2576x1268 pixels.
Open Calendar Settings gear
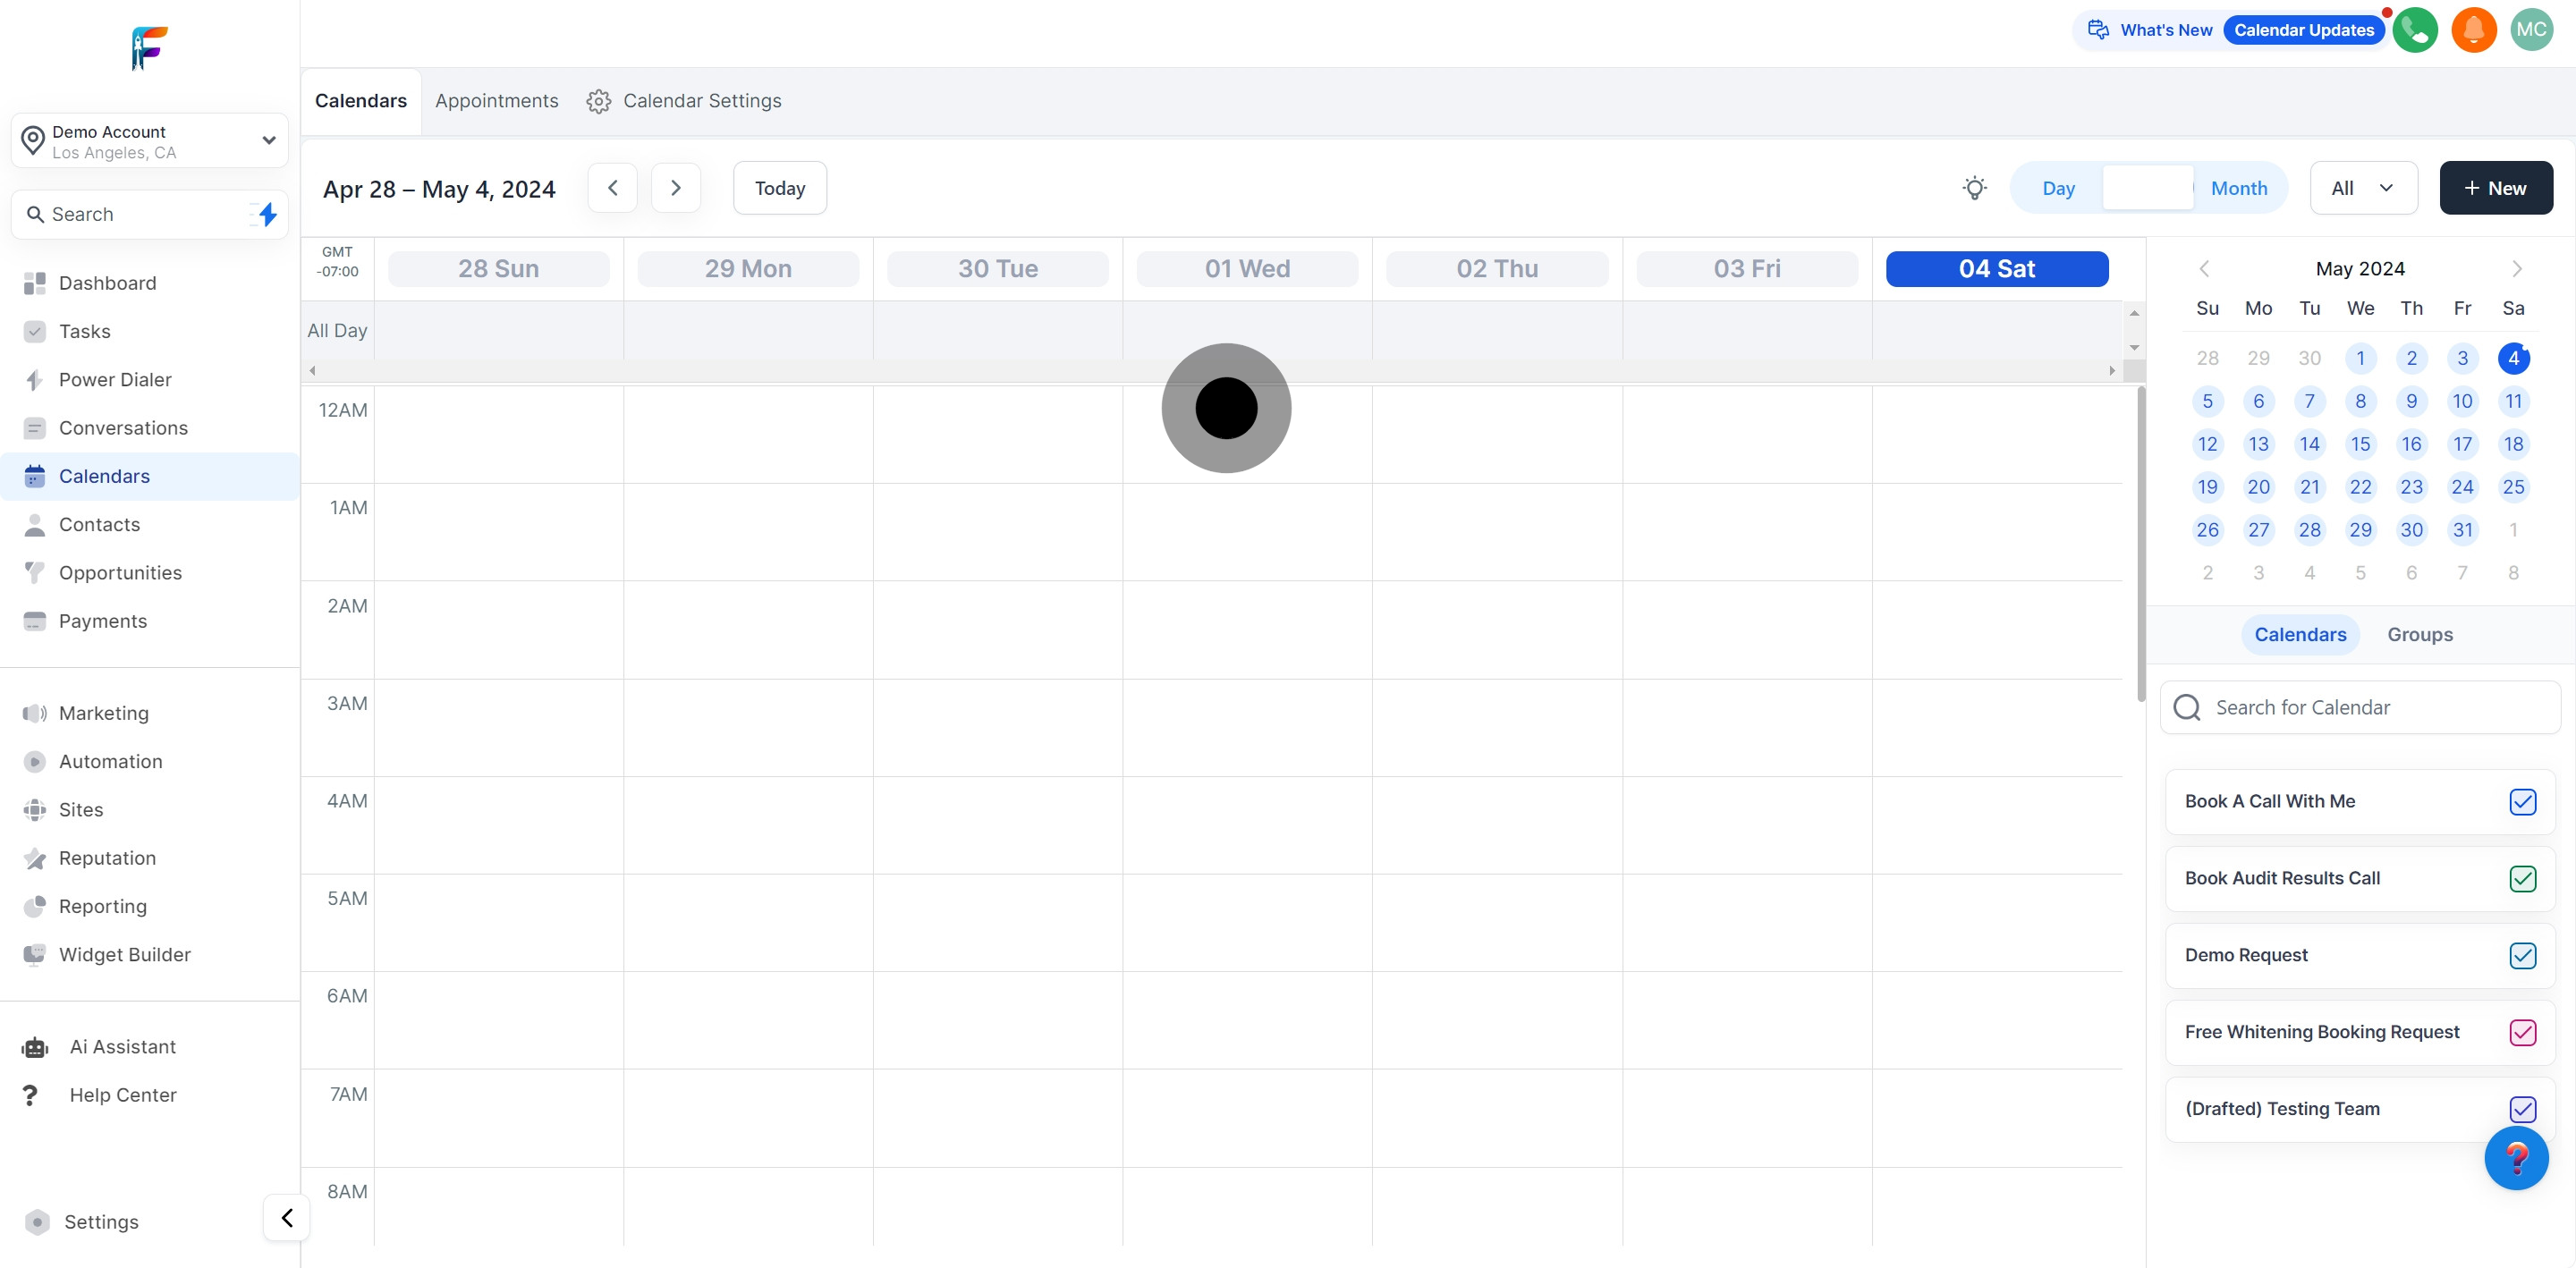599,101
